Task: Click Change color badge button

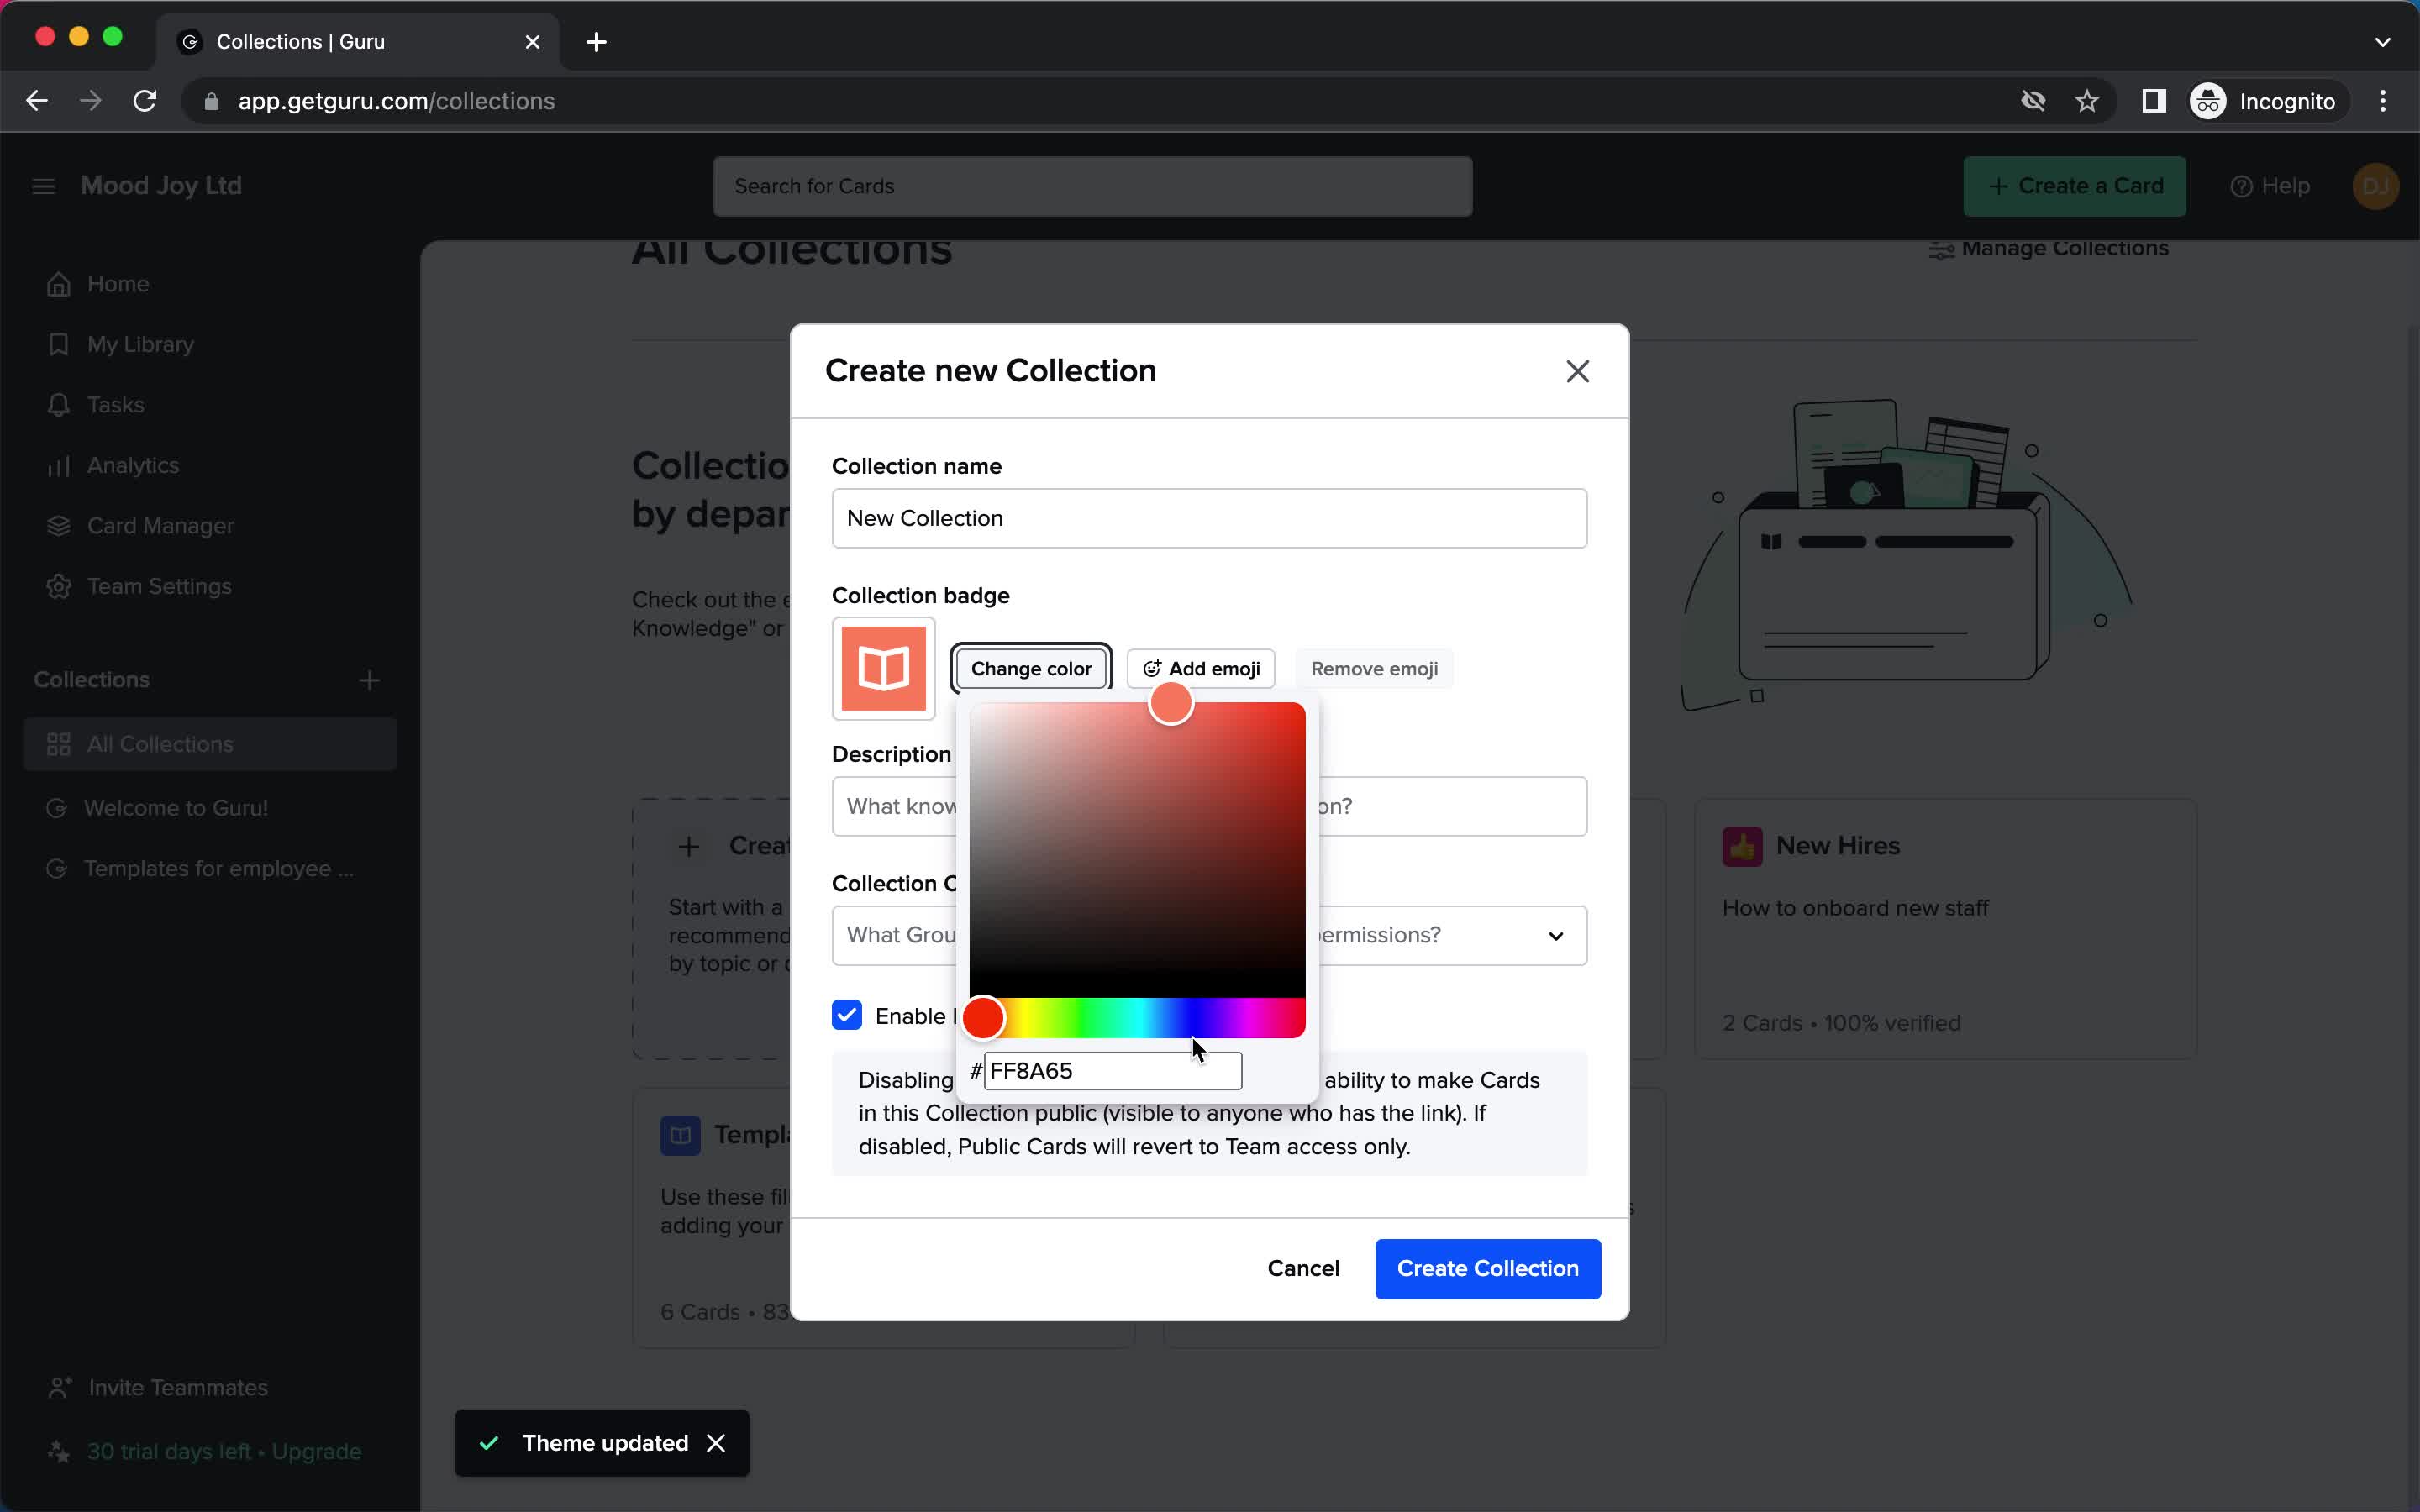Action: pos(1031,669)
